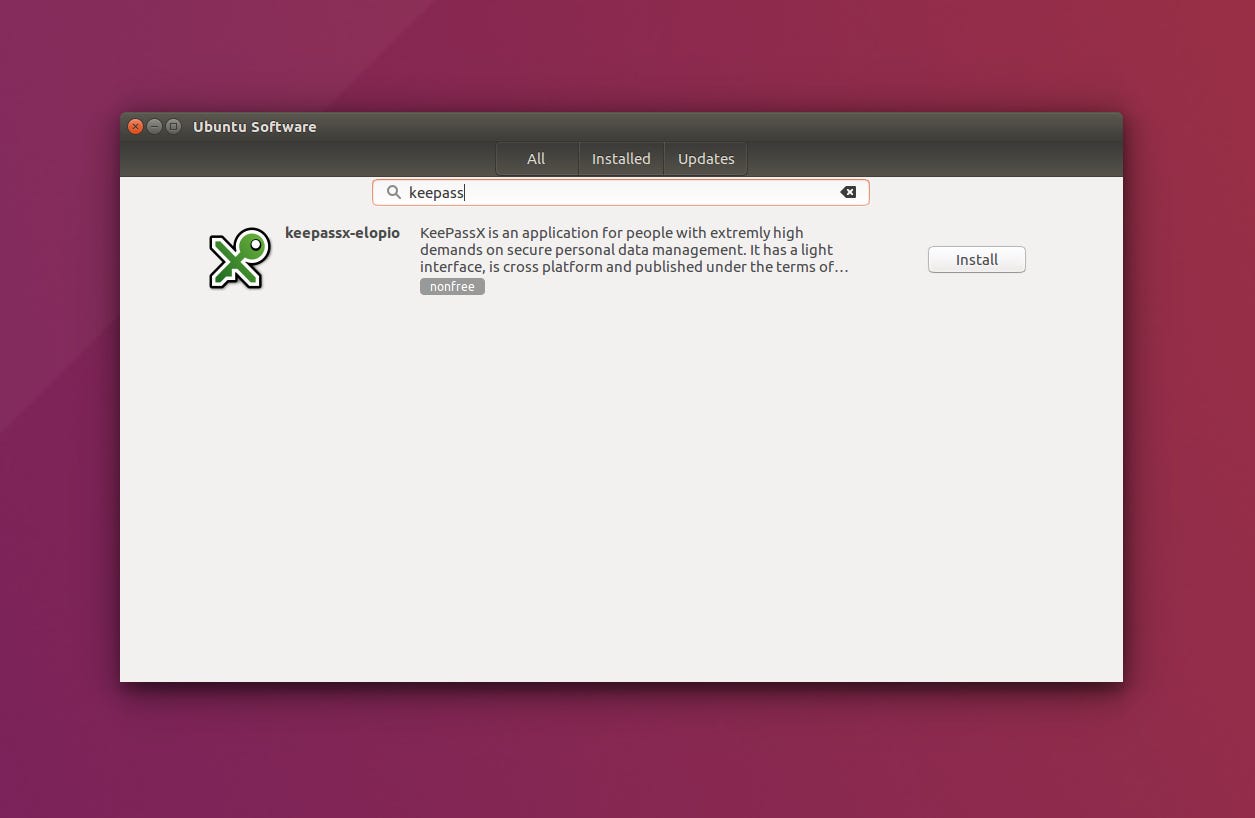The height and width of the screenshot is (818, 1255).
Task: Click the nonfree license badge
Action: coord(452,286)
